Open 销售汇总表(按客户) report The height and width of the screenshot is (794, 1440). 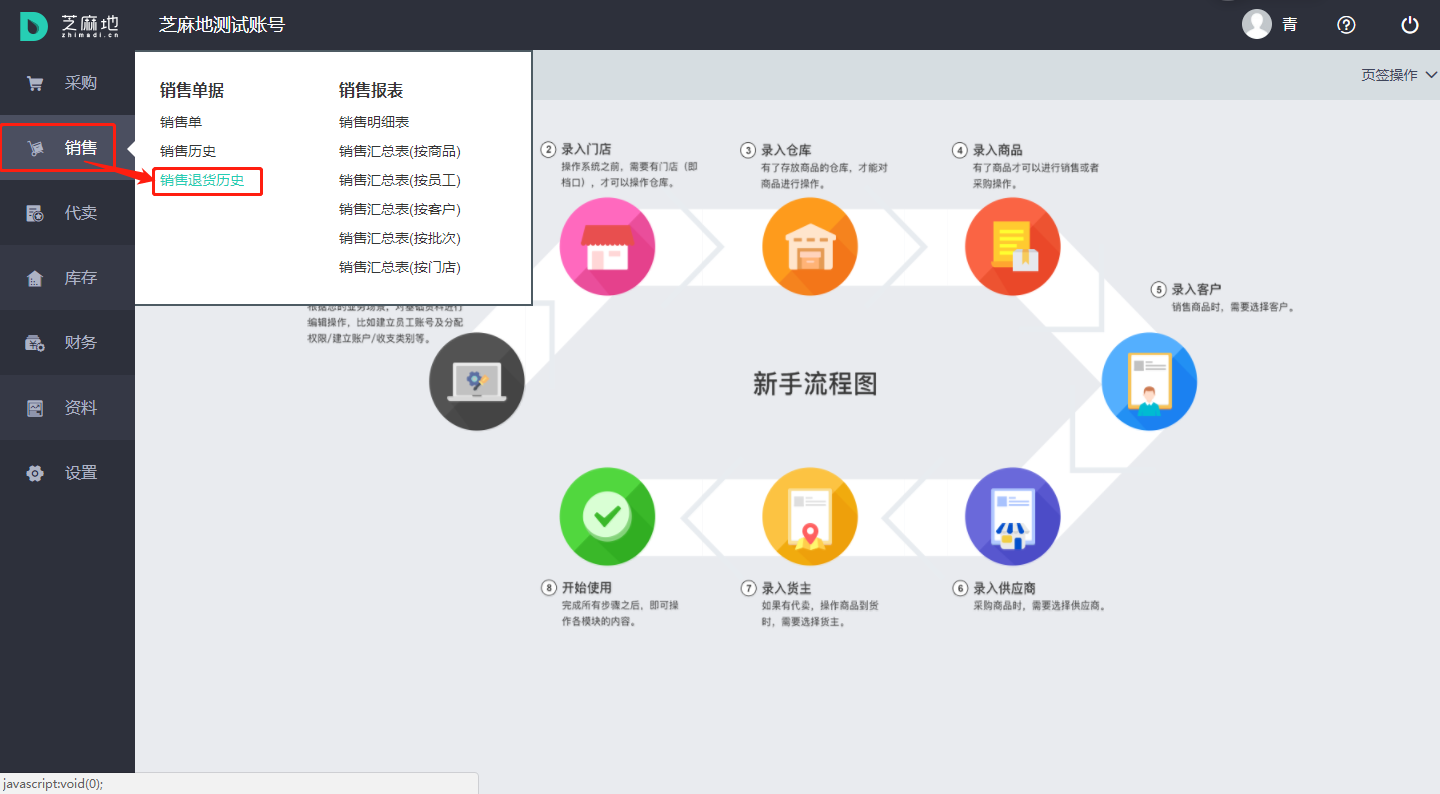(x=400, y=209)
